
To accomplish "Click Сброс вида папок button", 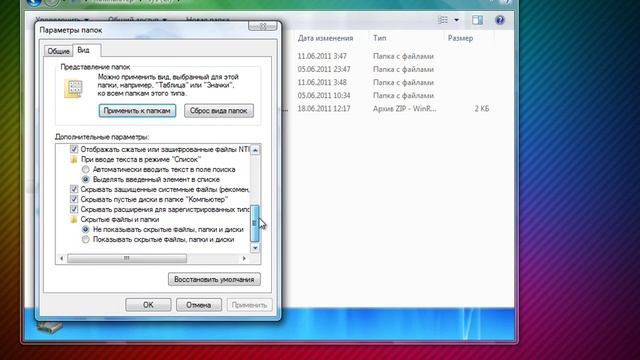I will click(218, 111).
